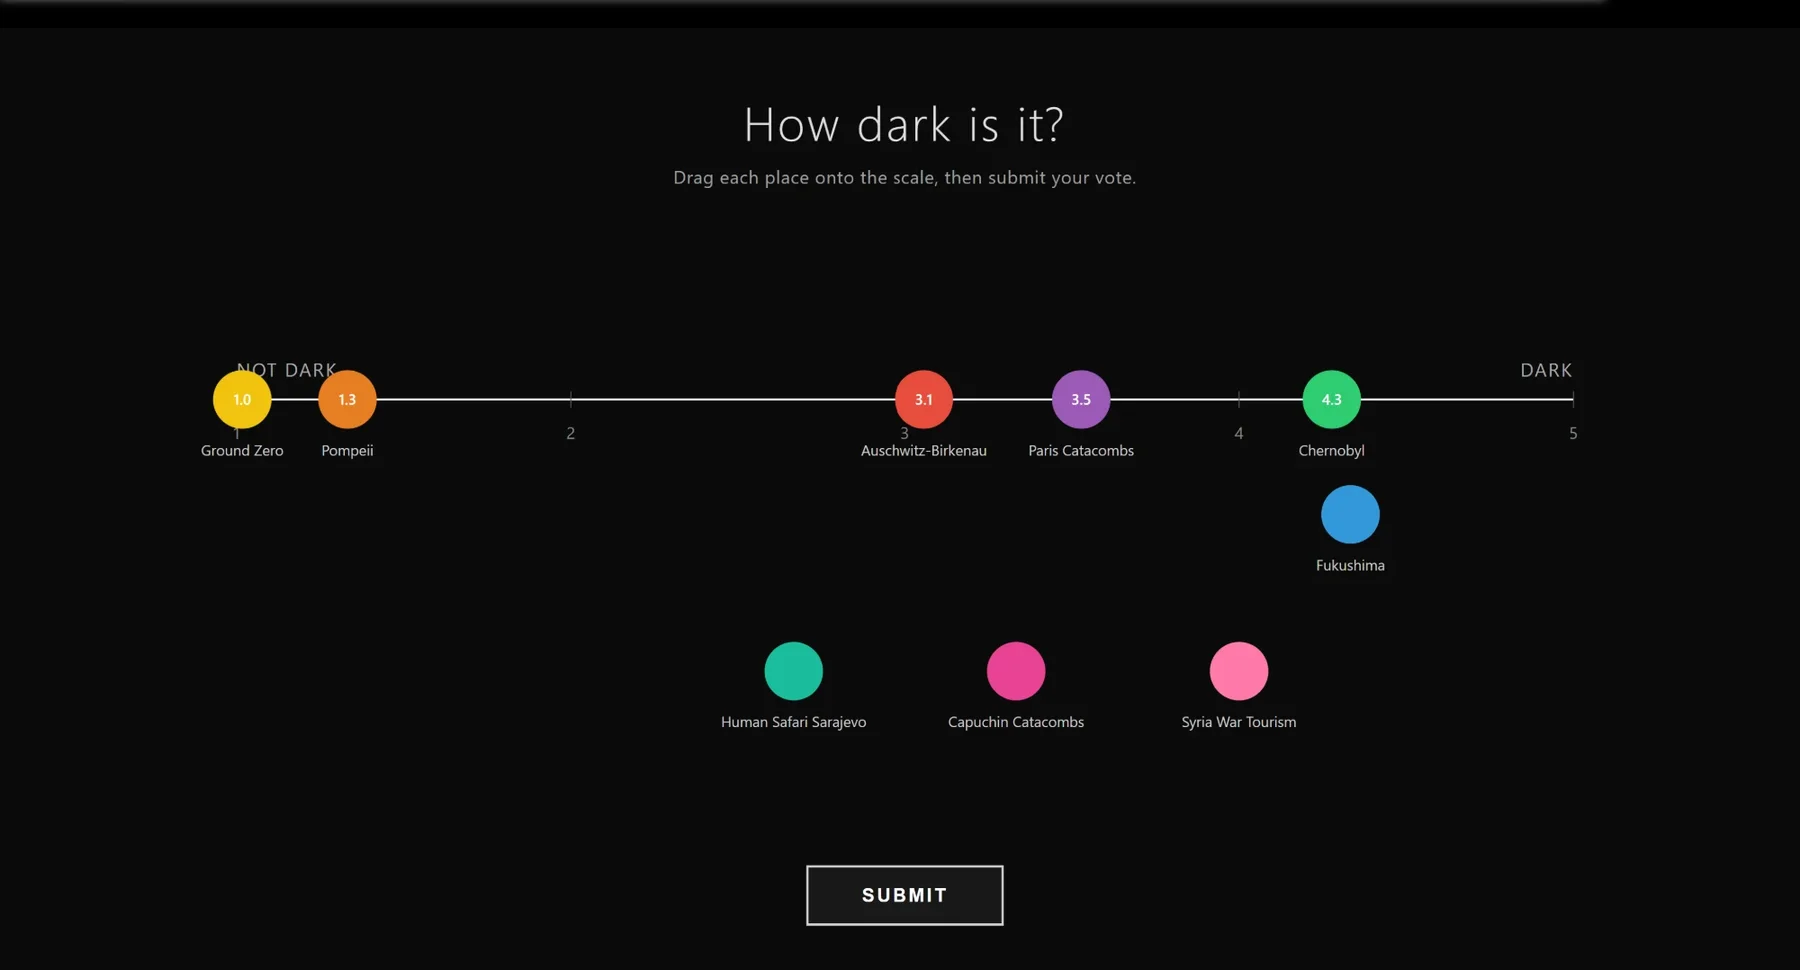Click the Pompeii text label
Image resolution: width=1800 pixels, height=970 pixels.
click(x=347, y=451)
